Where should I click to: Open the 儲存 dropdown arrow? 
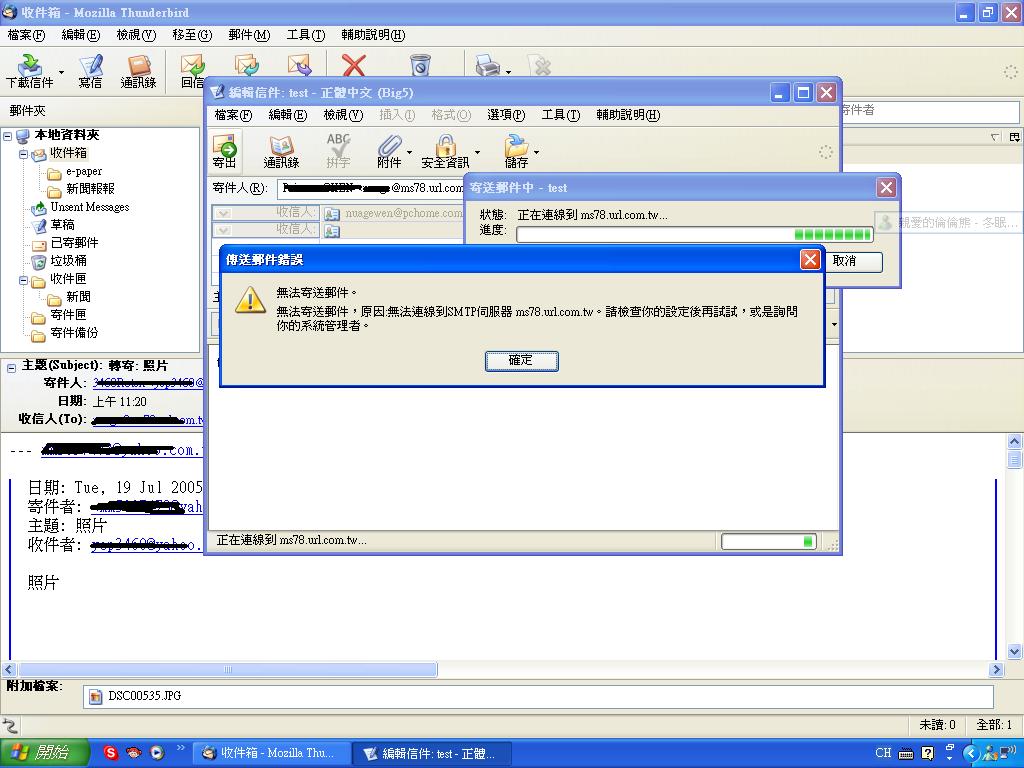pos(537,153)
